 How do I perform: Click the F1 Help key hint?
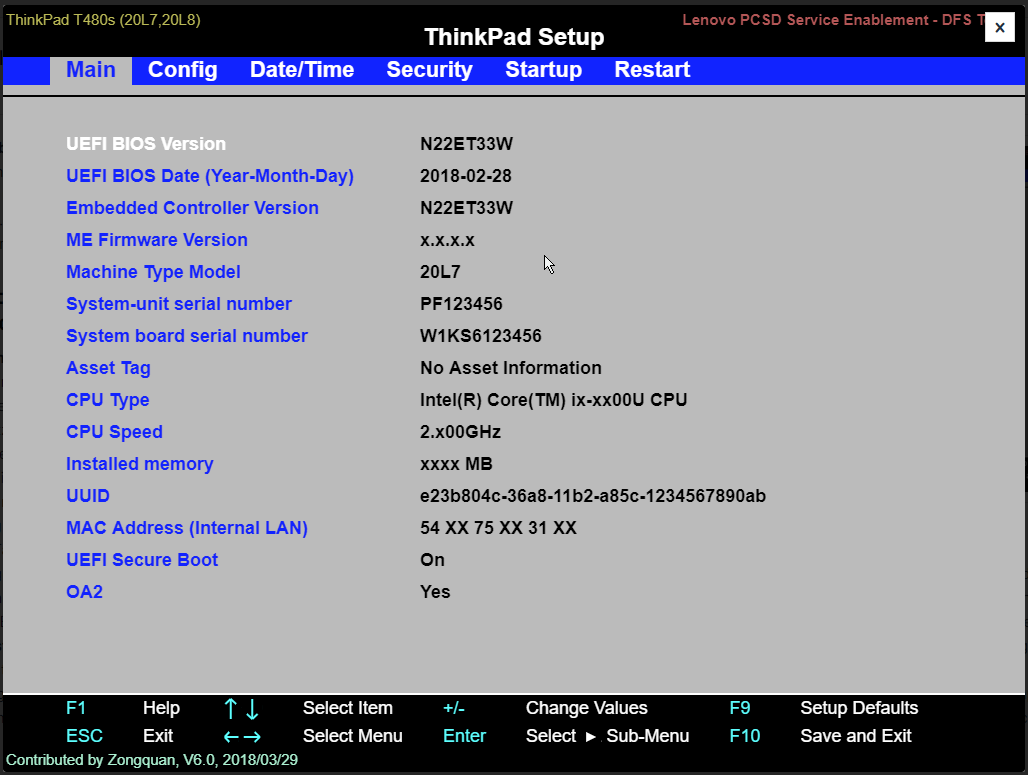[76, 708]
